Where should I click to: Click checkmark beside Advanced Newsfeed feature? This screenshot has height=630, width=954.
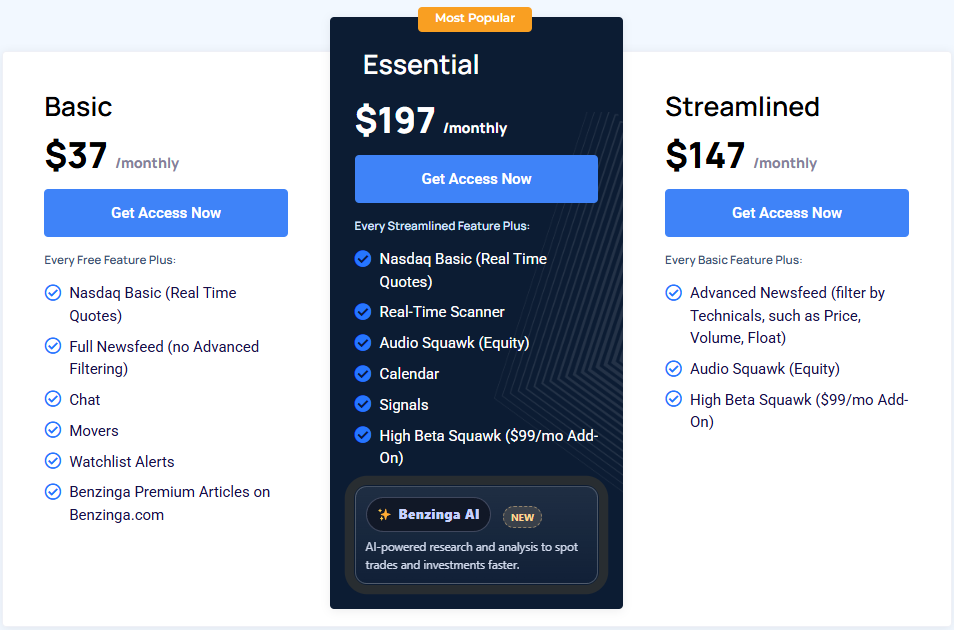point(674,293)
